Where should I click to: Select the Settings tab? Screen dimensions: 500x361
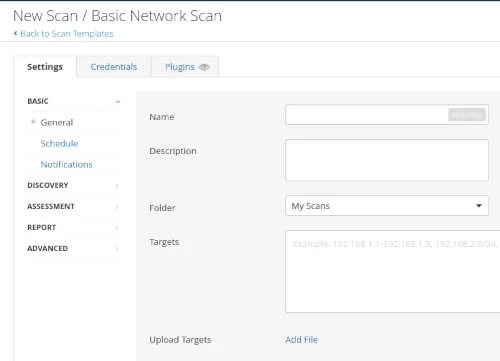45,67
